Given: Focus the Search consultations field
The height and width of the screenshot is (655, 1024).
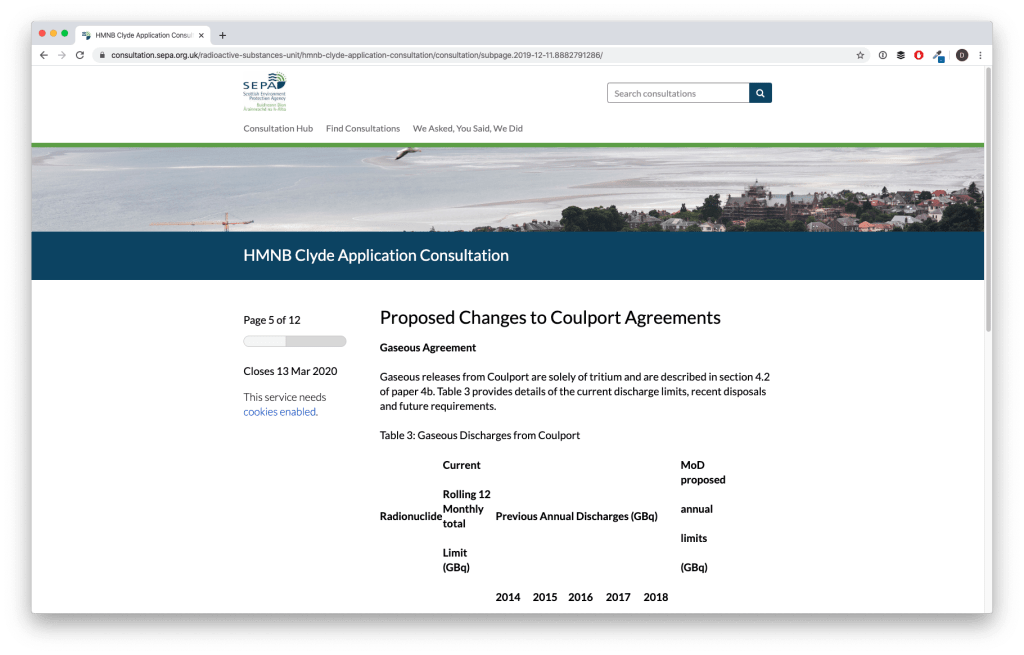Looking at the screenshot, I should pyautogui.click(x=678, y=93).
